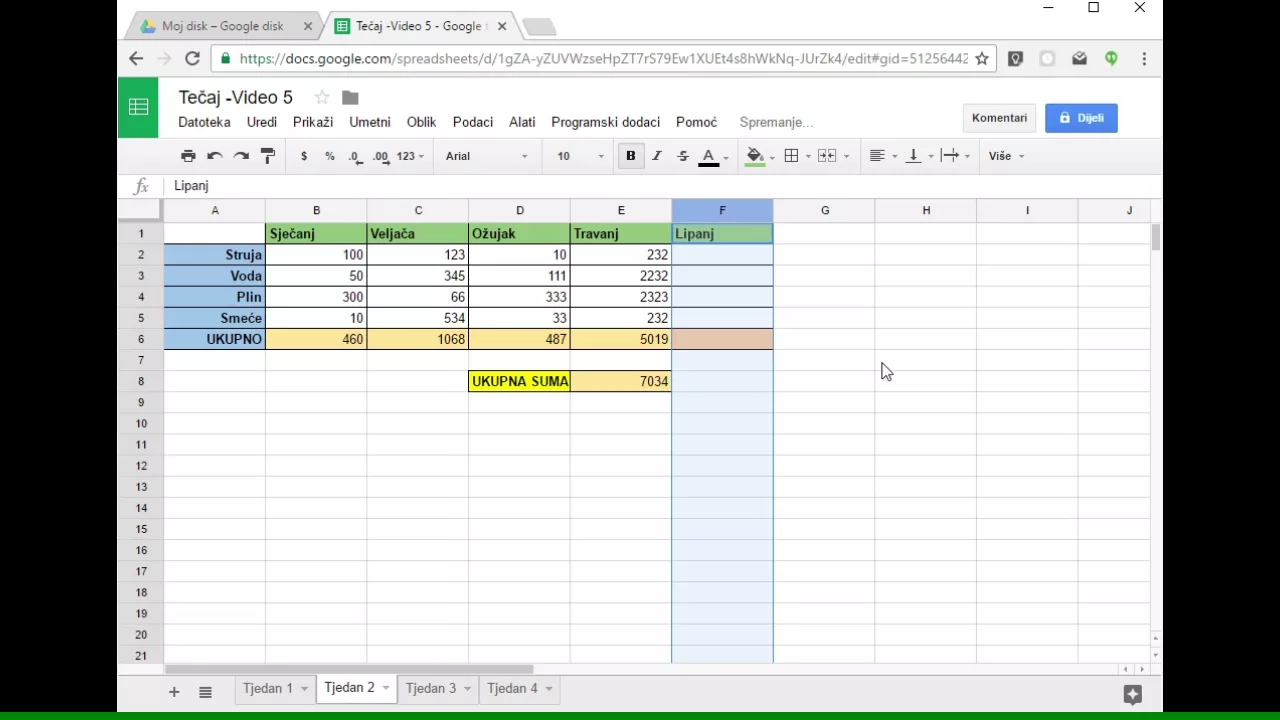
Task: Format the cell as currency with the $ icon
Action: pyautogui.click(x=304, y=156)
